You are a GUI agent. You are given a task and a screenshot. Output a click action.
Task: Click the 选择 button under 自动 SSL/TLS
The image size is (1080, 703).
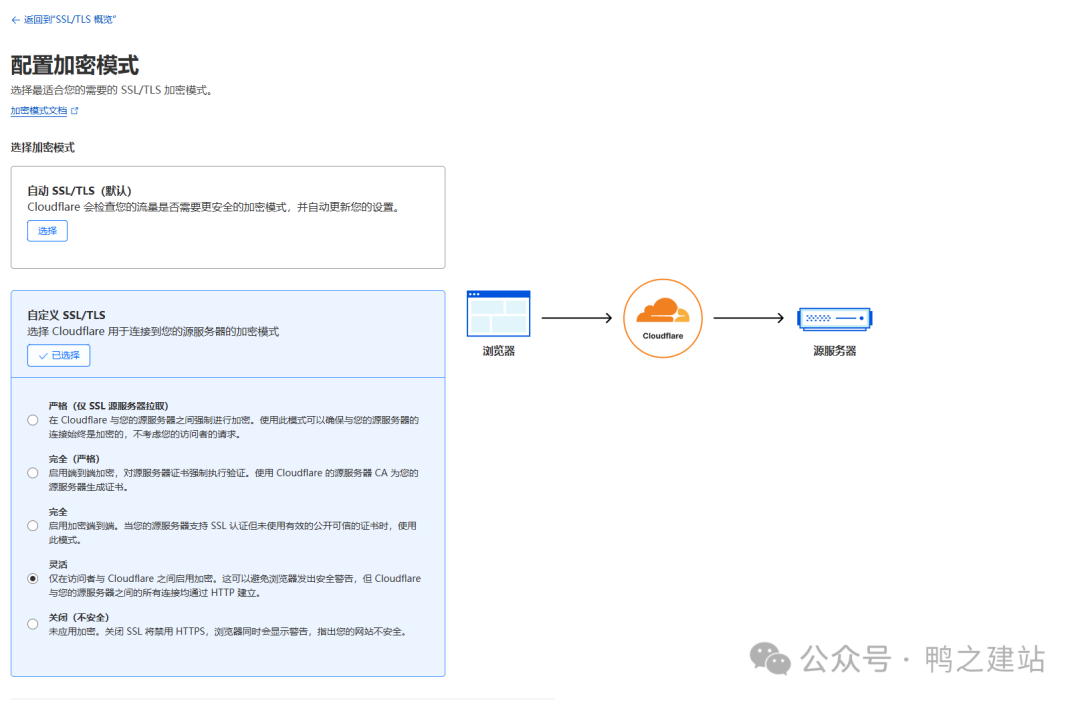(x=47, y=231)
